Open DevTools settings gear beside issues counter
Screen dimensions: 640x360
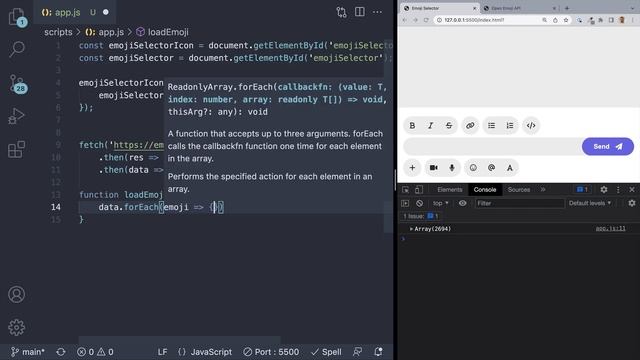click(604, 189)
